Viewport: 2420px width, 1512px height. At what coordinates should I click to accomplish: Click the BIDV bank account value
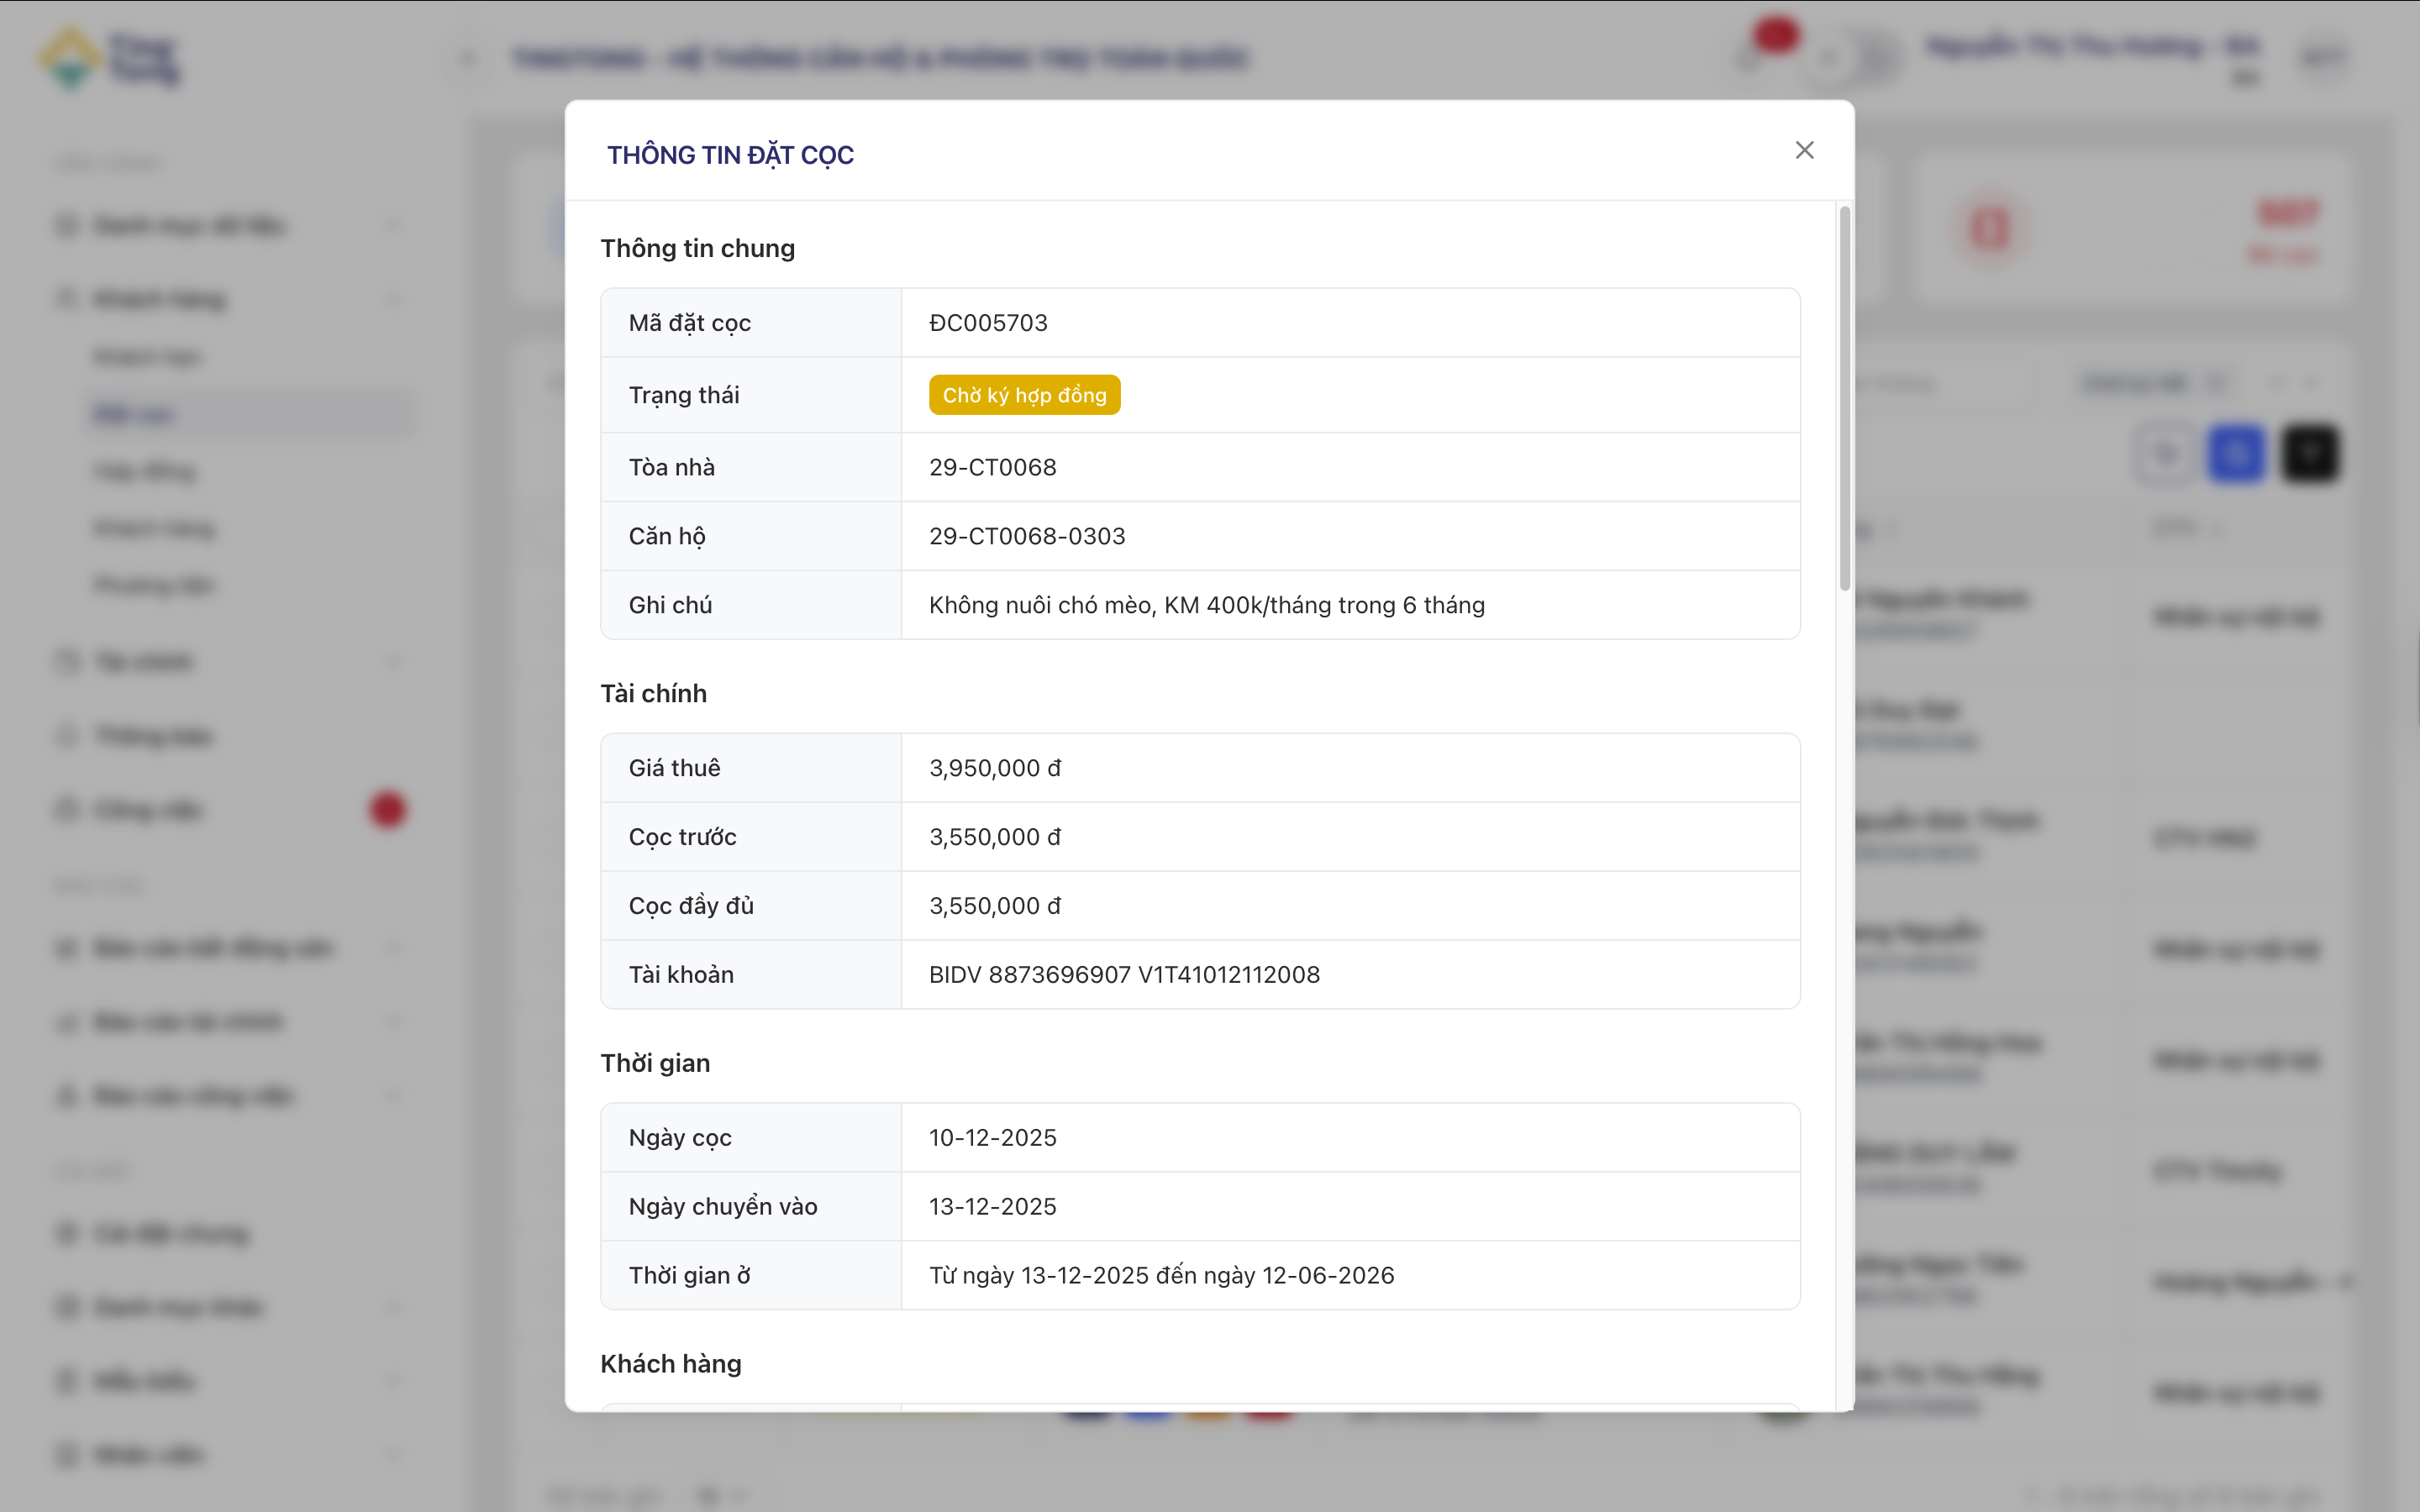(x=1124, y=974)
